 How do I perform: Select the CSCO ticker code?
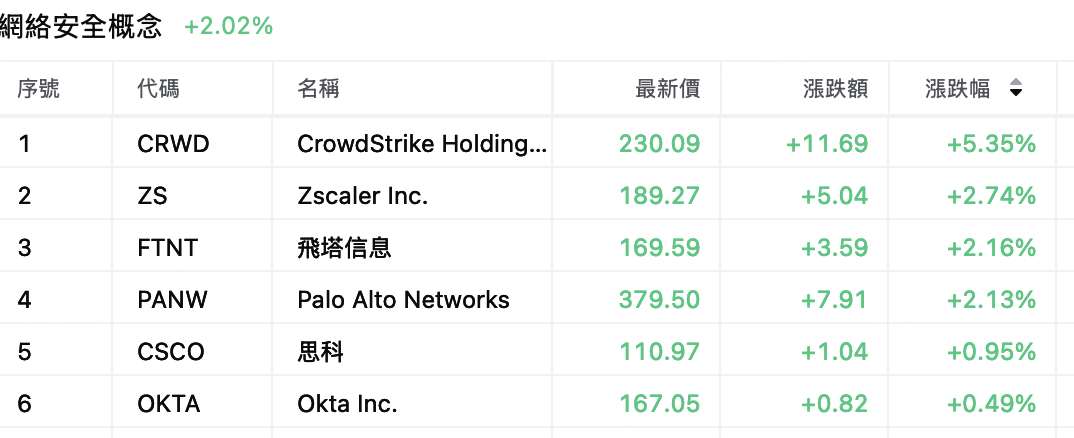(171, 352)
